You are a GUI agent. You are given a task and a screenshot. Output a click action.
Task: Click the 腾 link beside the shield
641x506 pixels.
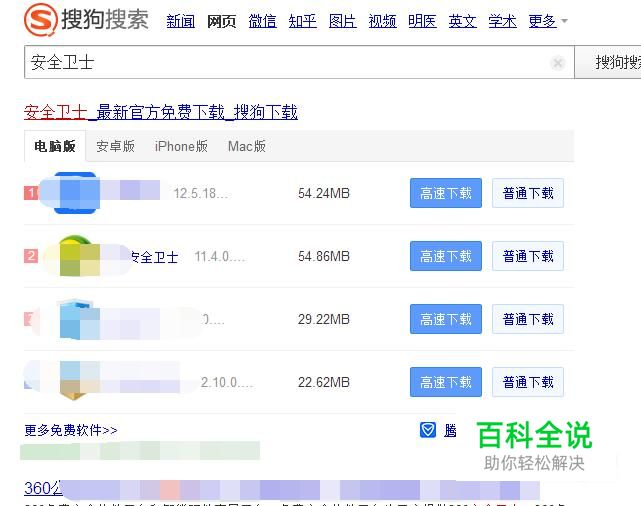(x=450, y=430)
